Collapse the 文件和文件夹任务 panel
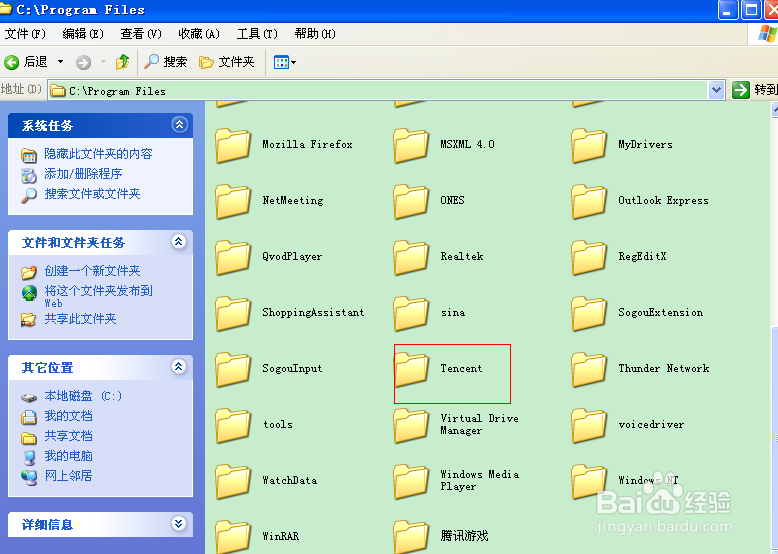 [x=179, y=242]
